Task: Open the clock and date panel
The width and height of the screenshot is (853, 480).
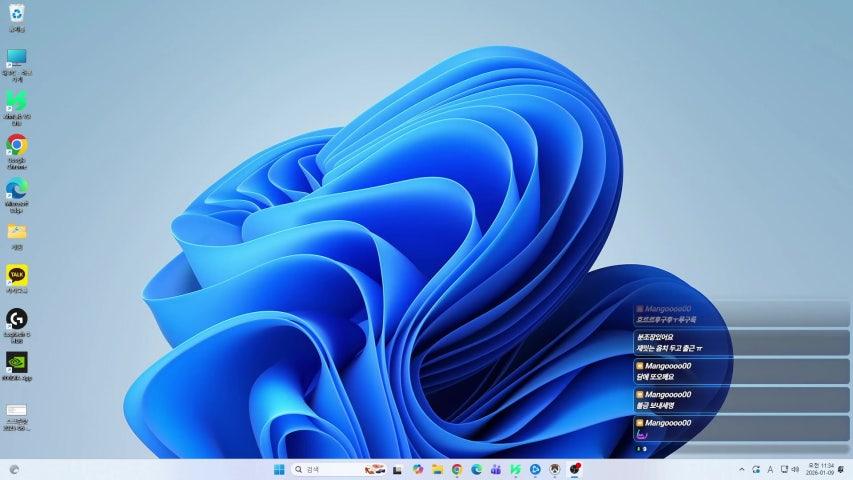Action: coord(820,469)
